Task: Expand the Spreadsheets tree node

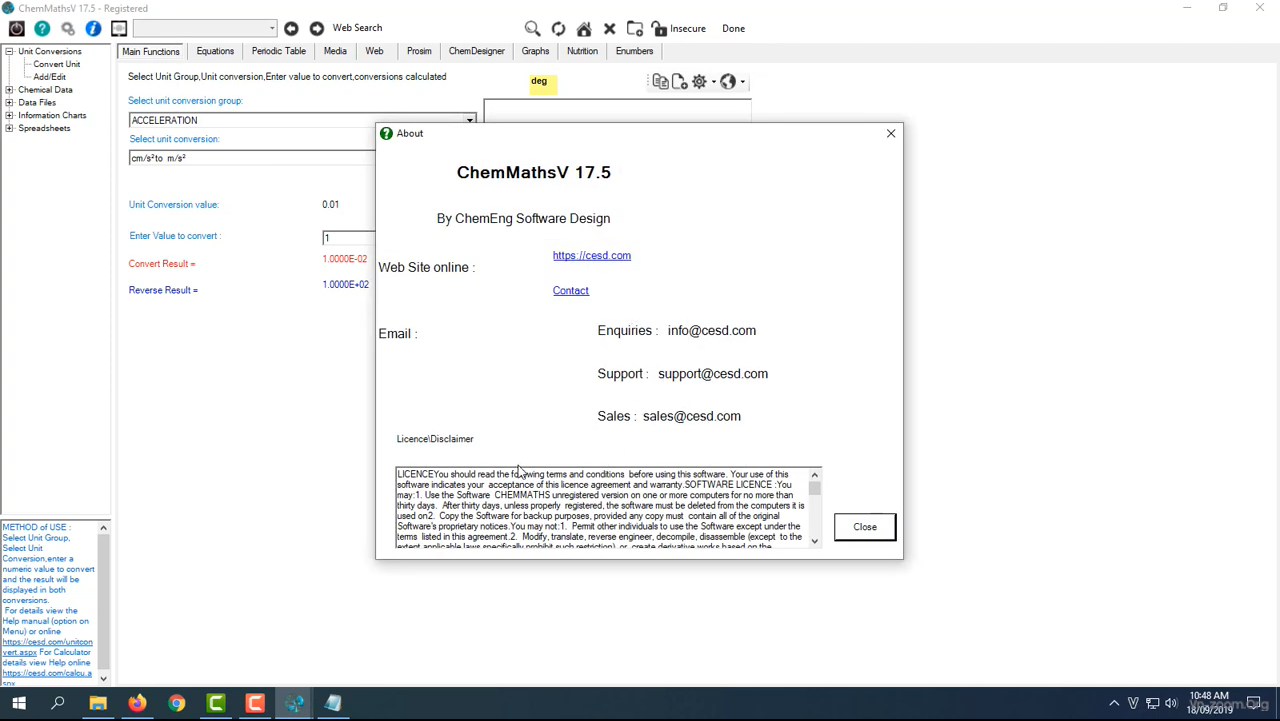Action: coord(9,129)
